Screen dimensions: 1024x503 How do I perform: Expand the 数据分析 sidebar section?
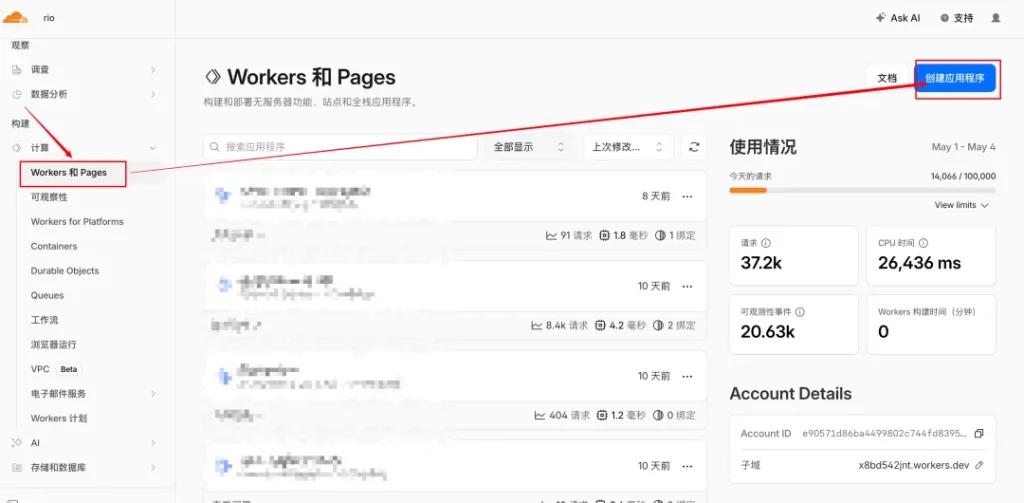tap(153, 94)
